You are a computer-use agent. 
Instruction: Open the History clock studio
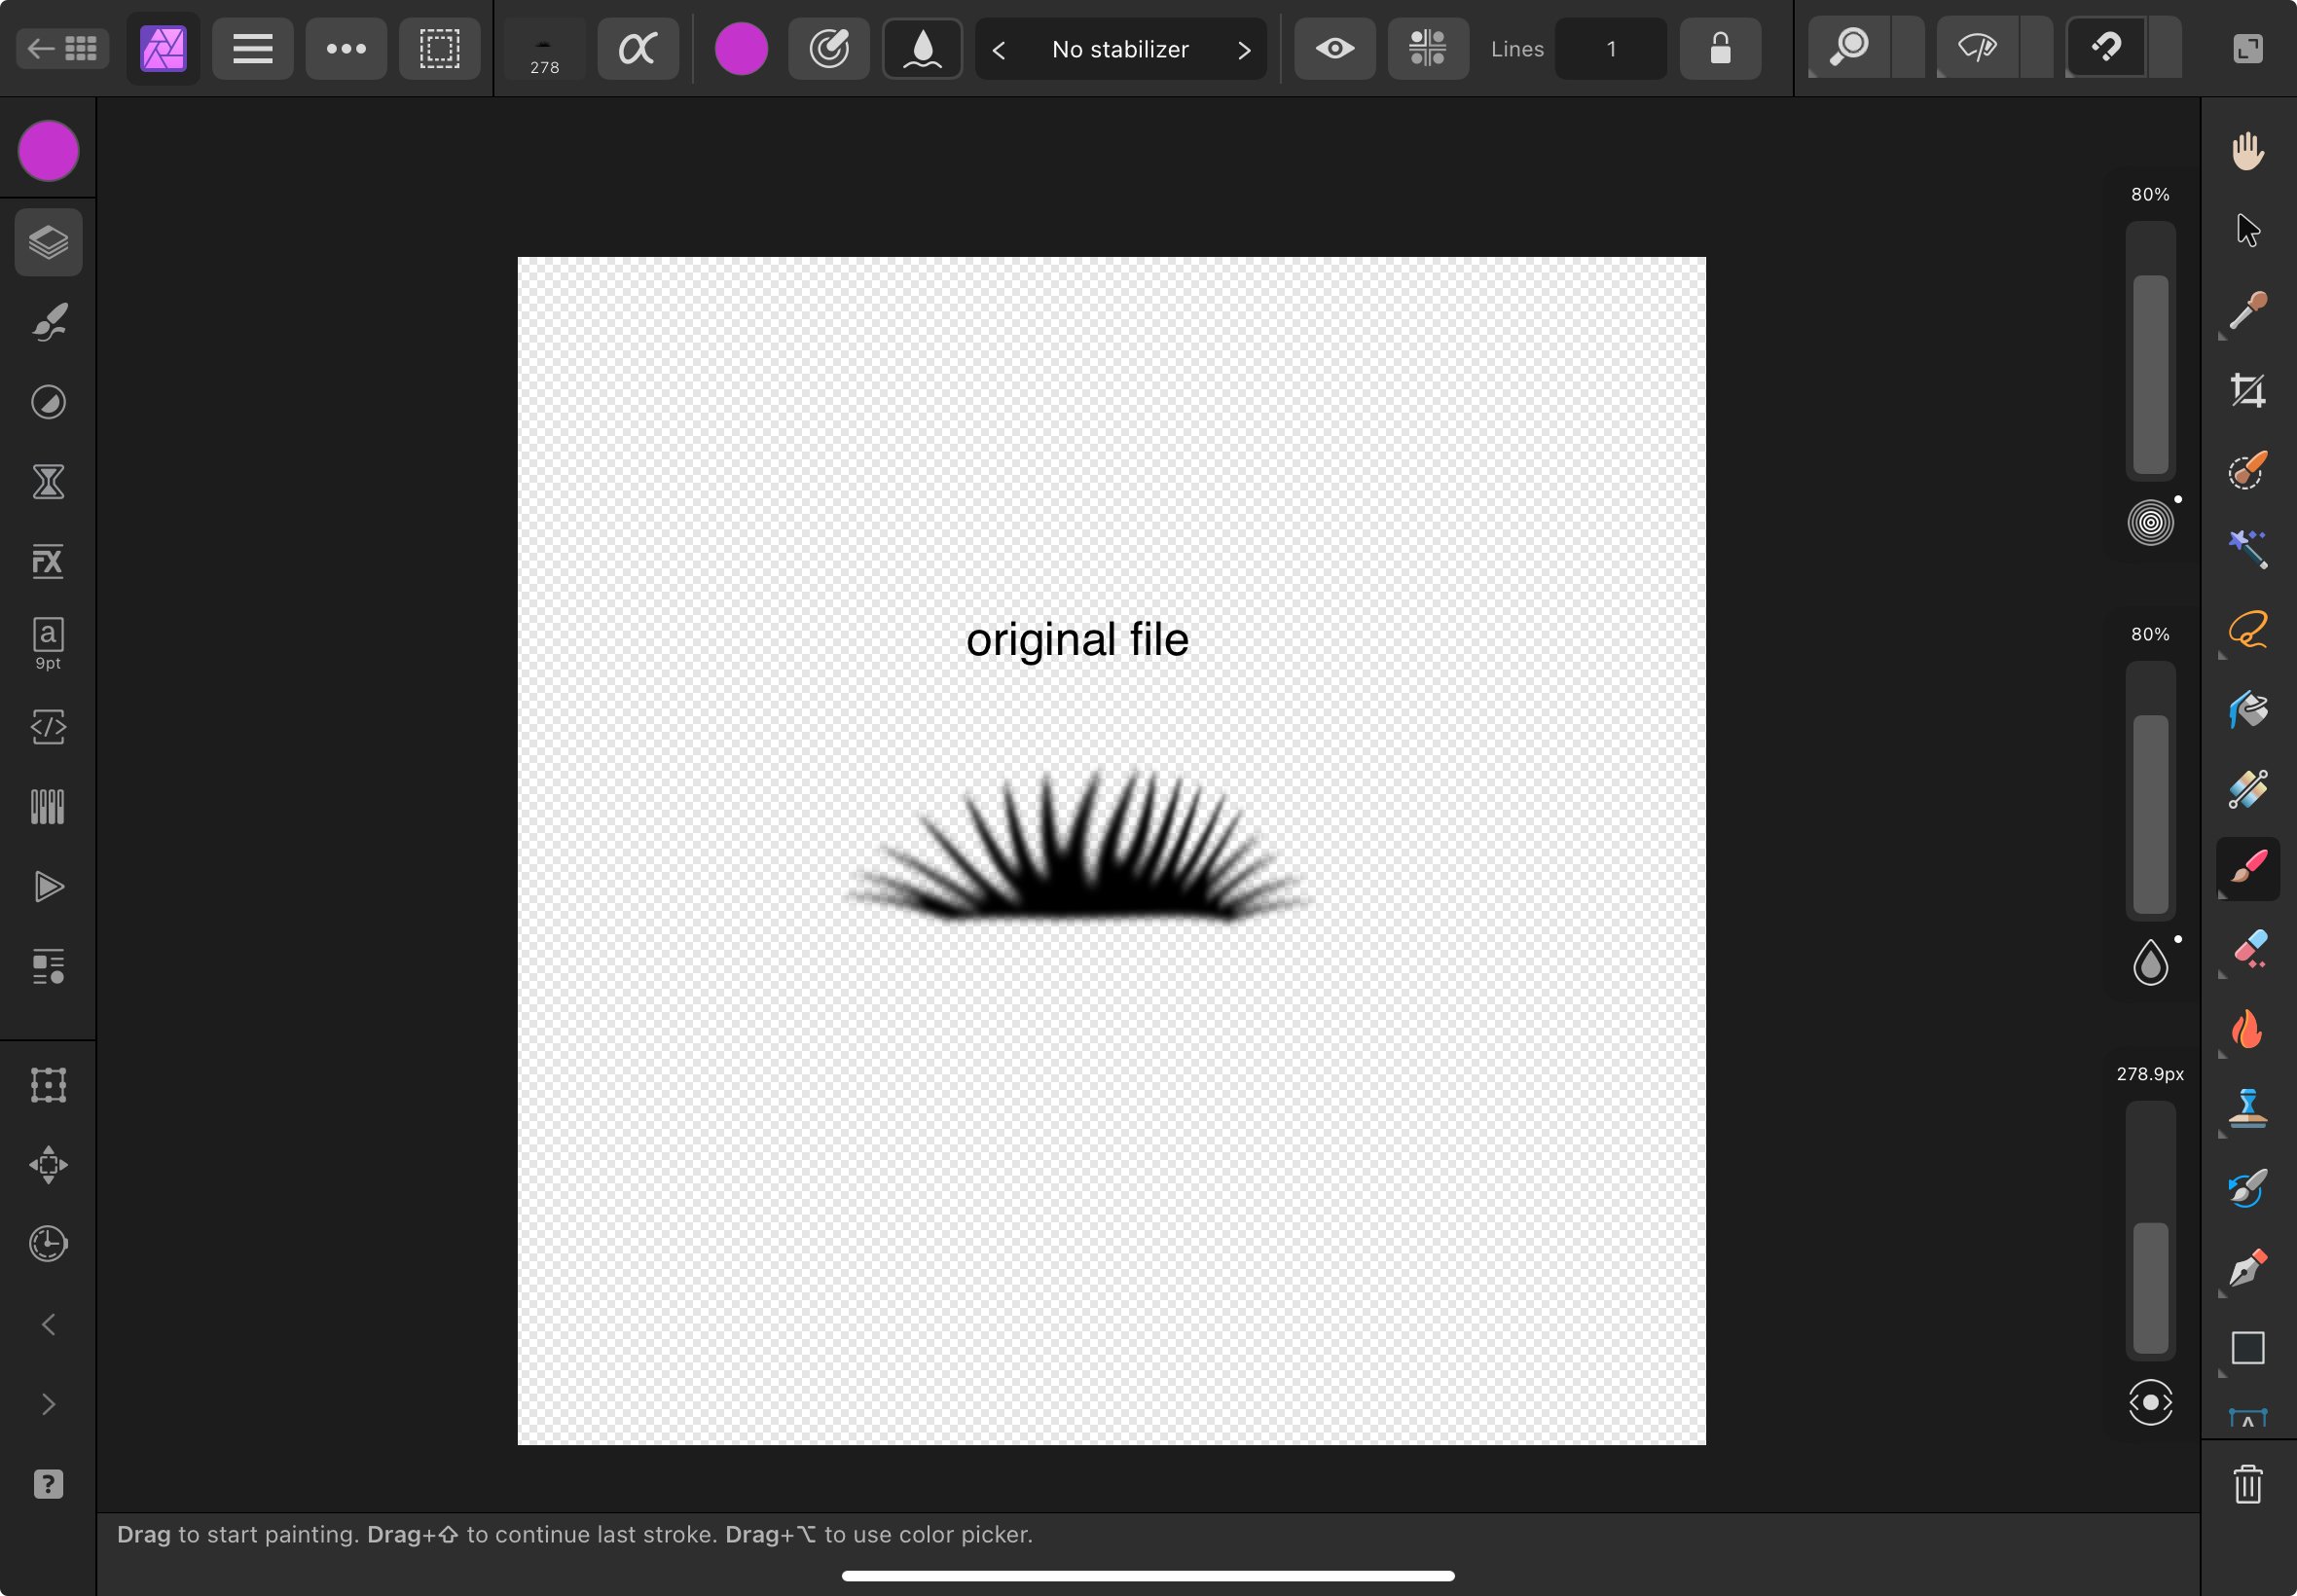pyautogui.click(x=48, y=1244)
